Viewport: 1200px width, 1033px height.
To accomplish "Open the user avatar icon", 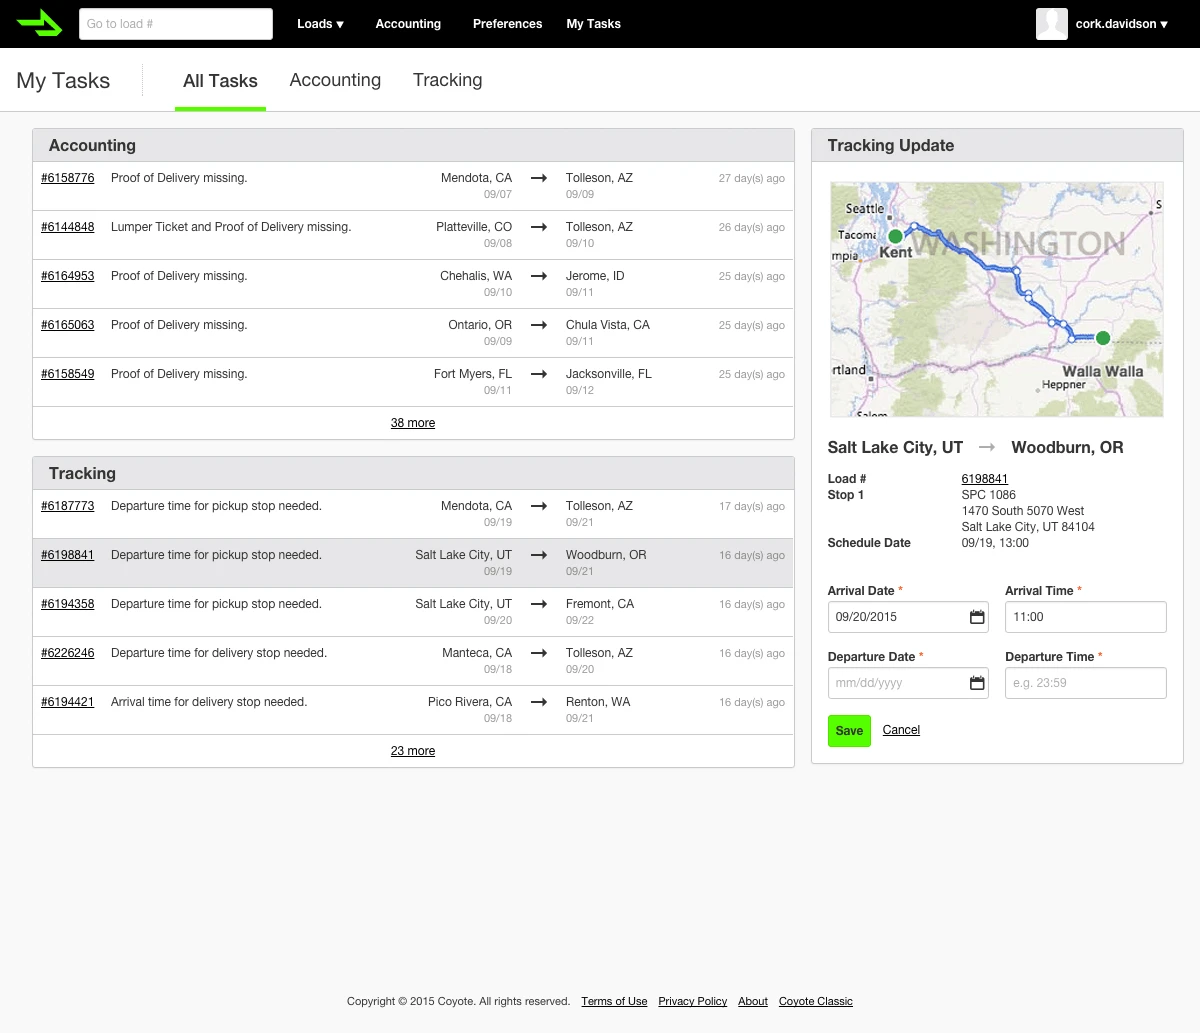I will 1052,24.
